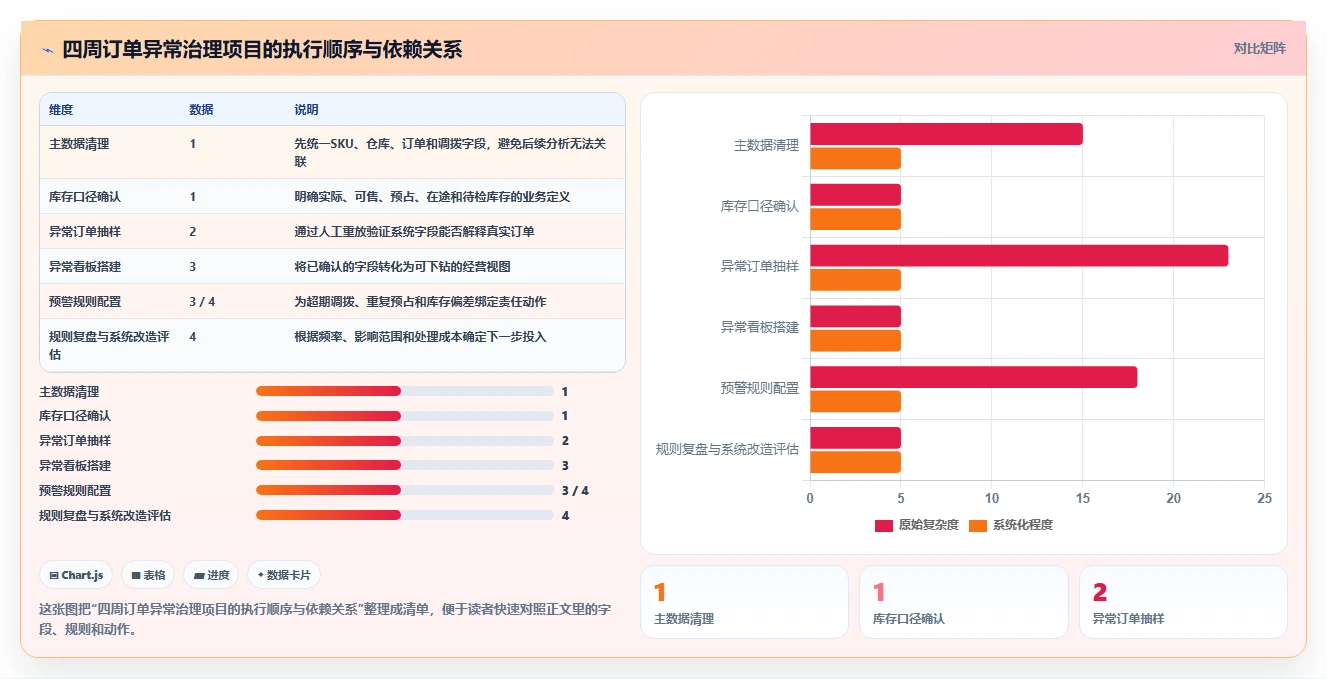Click the page title heading text
This screenshot has height=679, width=1327.
[262, 50]
